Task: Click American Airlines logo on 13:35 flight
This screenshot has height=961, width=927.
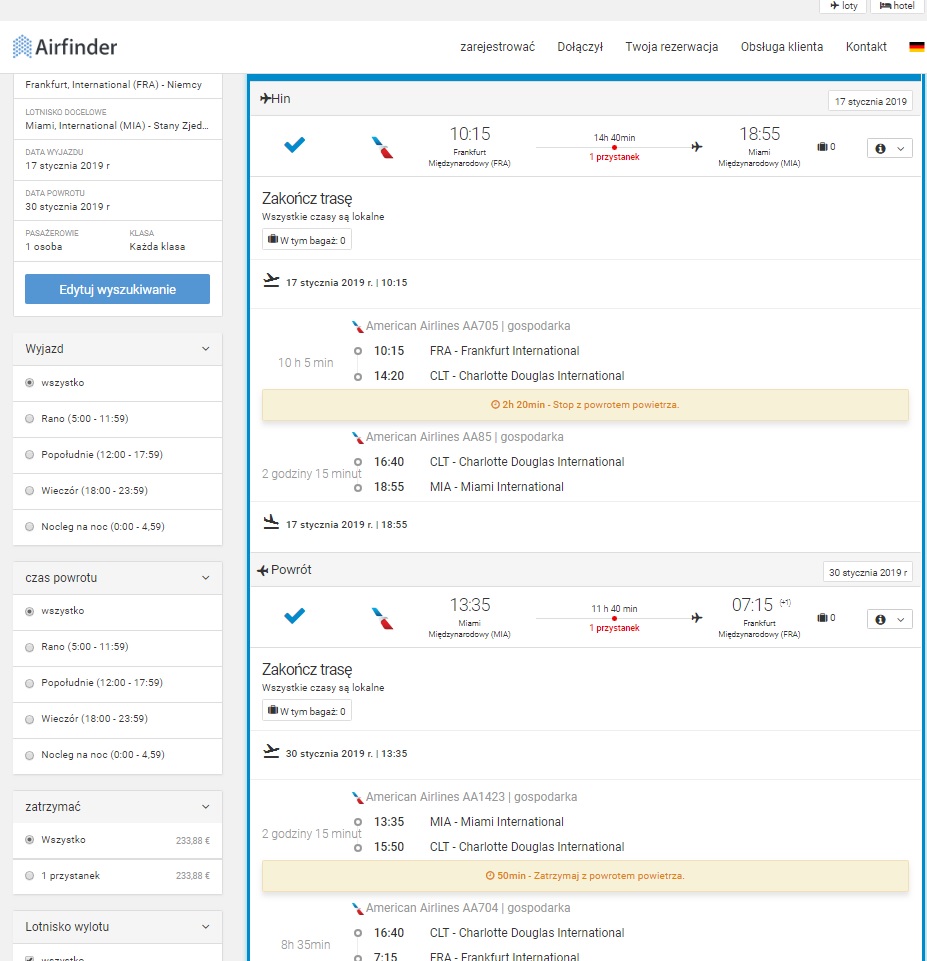Action: tap(382, 618)
